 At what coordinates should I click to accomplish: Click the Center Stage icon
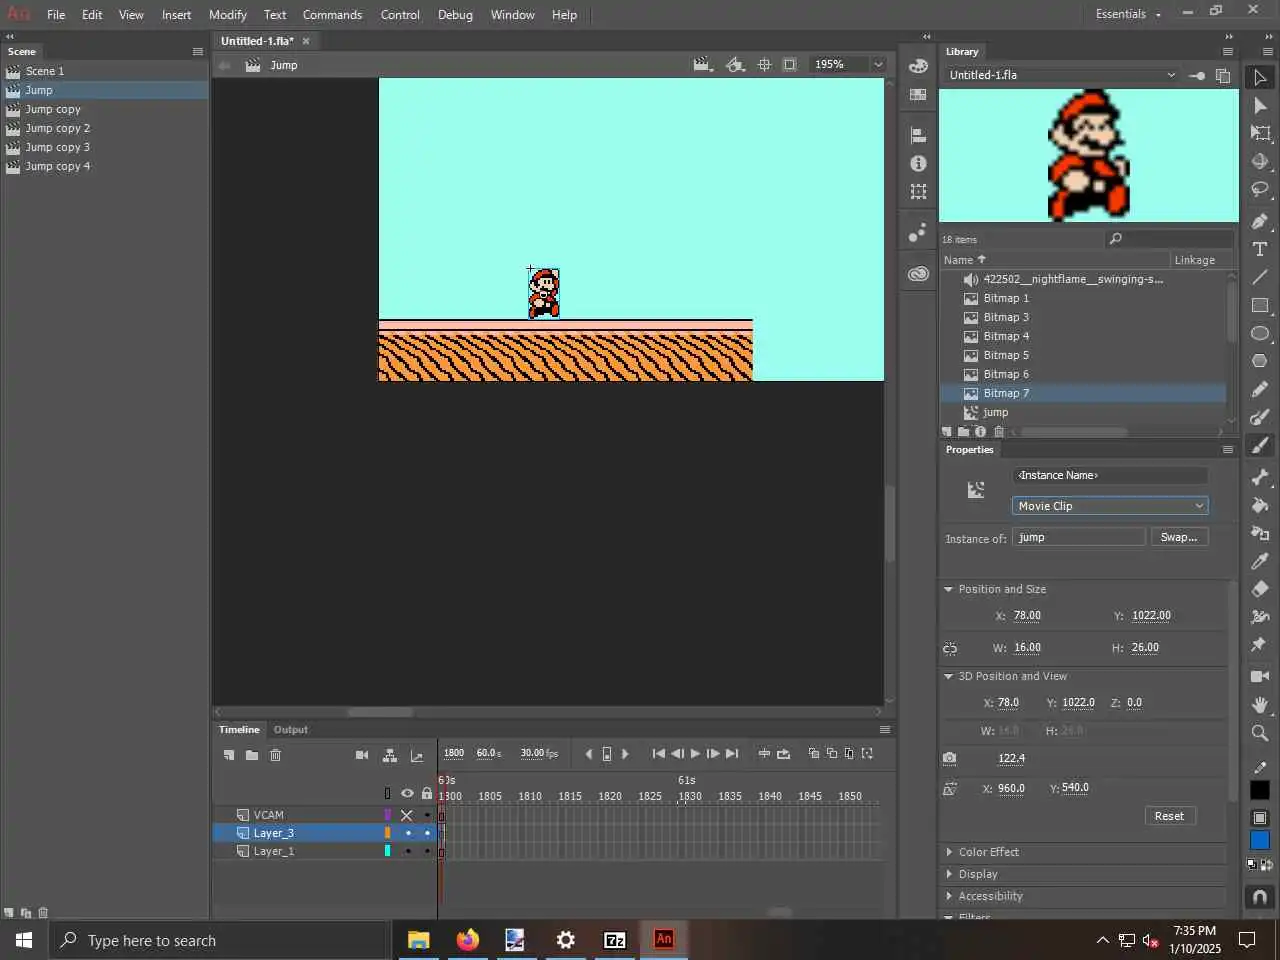(x=764, y=65)
